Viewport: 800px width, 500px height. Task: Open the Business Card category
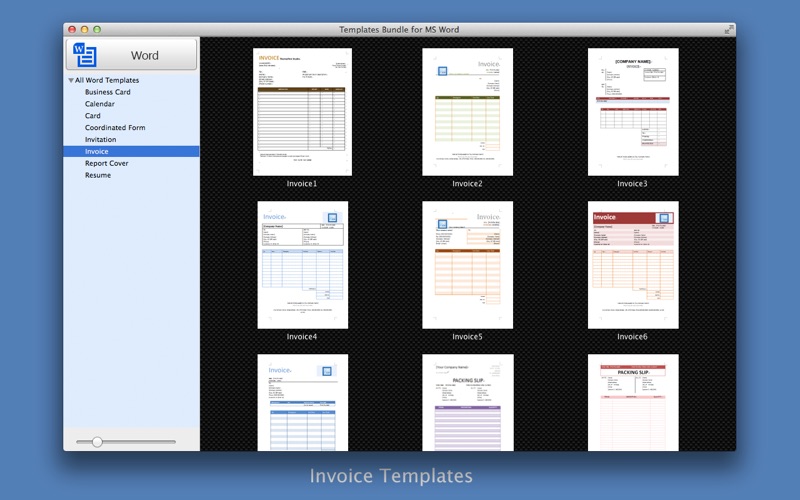point(108,92)
